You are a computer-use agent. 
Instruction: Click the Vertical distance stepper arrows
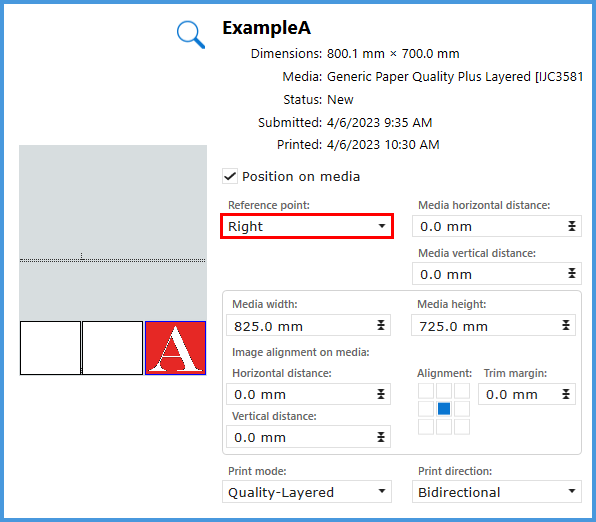click(381, 437)
